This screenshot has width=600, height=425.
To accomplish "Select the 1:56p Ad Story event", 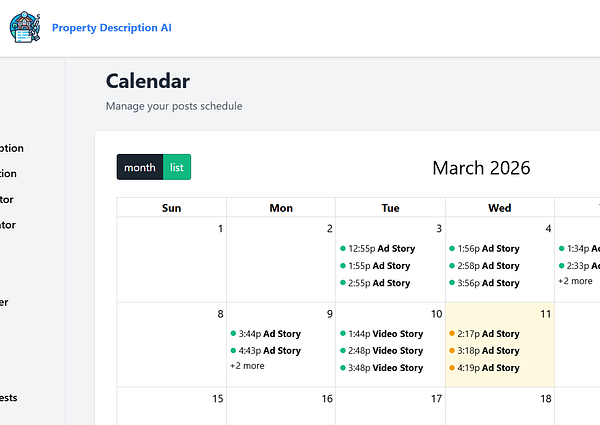I will tap(484, 249).
